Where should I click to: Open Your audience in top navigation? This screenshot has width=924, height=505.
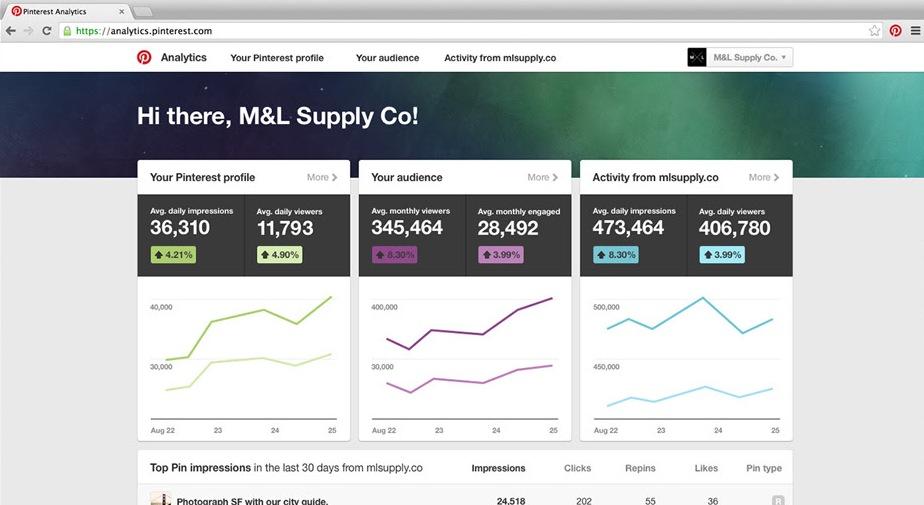pos(387,58)
